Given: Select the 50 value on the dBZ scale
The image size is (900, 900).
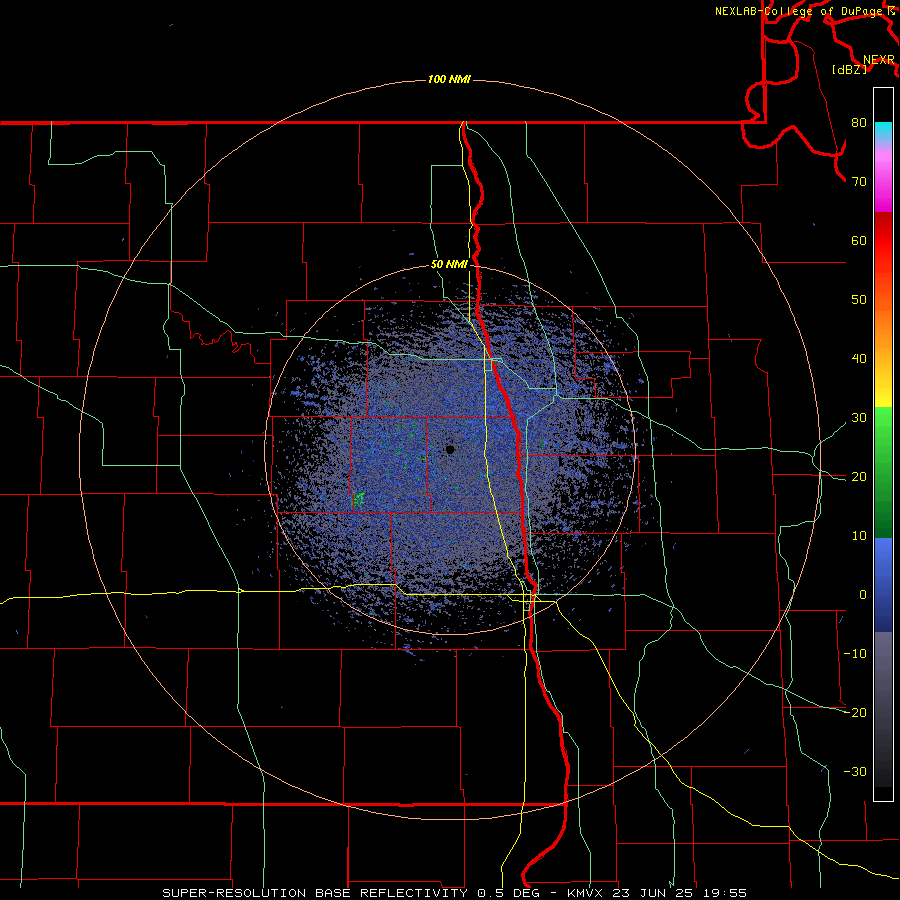Looking at the screenshot, I should pyautogui.click(x=859, y=300).
